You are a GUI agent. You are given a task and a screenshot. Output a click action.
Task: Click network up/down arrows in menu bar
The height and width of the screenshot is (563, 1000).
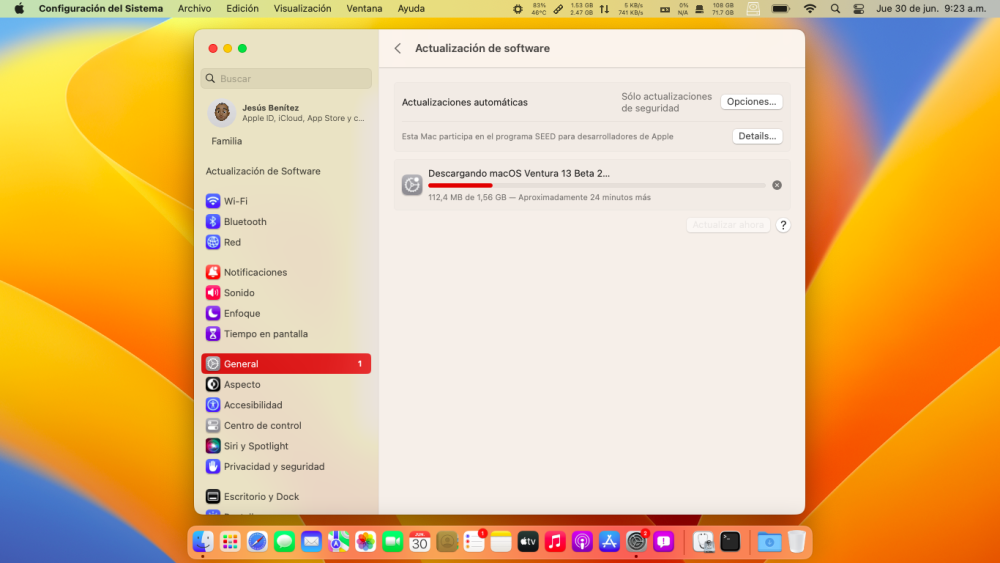(x=604, y=9)
